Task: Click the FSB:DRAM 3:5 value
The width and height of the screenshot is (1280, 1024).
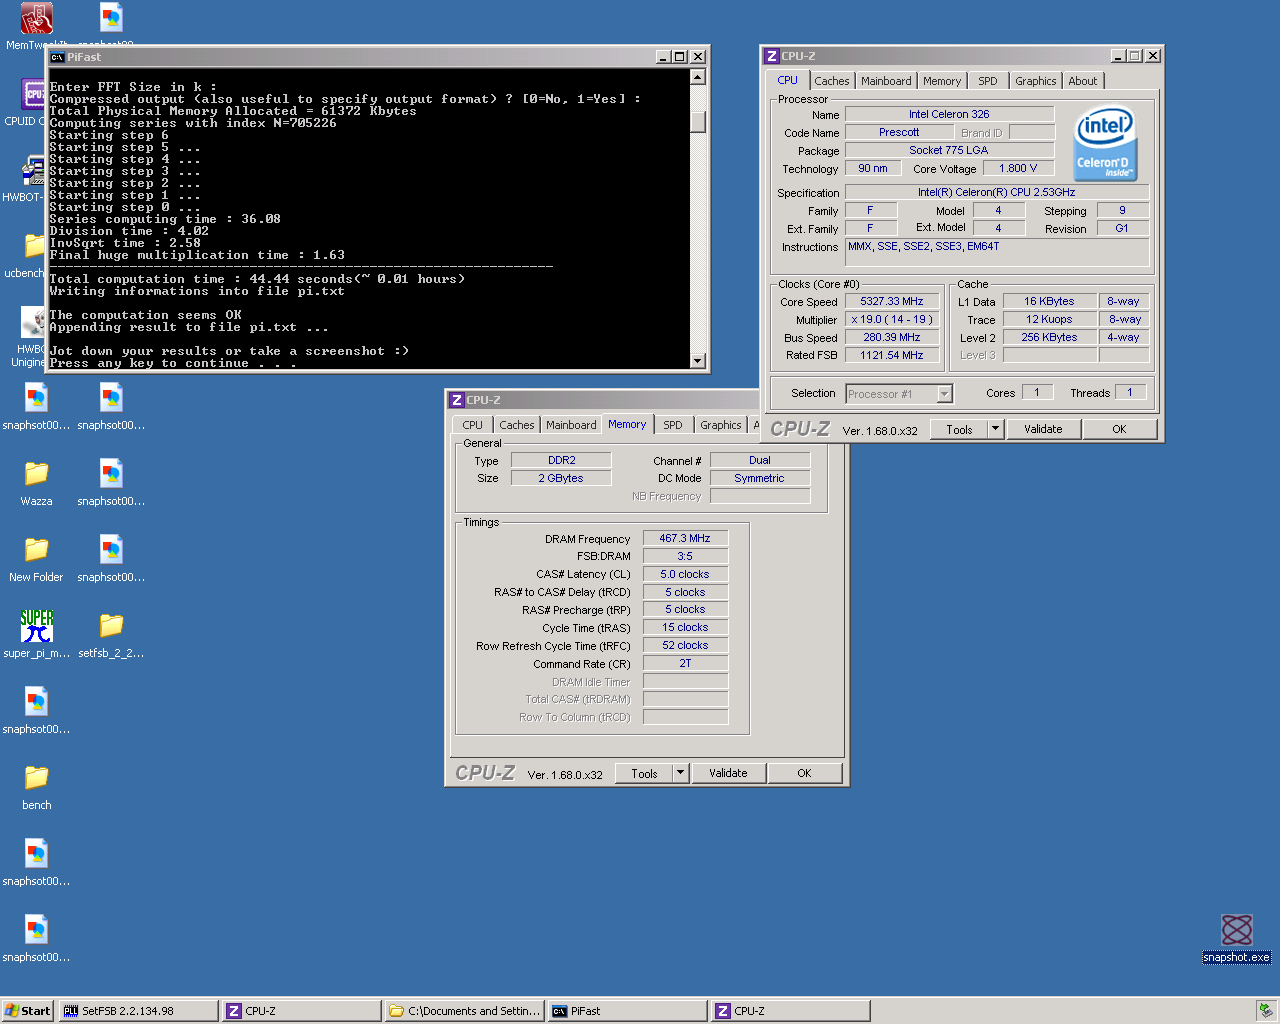Action: [685, 556]
